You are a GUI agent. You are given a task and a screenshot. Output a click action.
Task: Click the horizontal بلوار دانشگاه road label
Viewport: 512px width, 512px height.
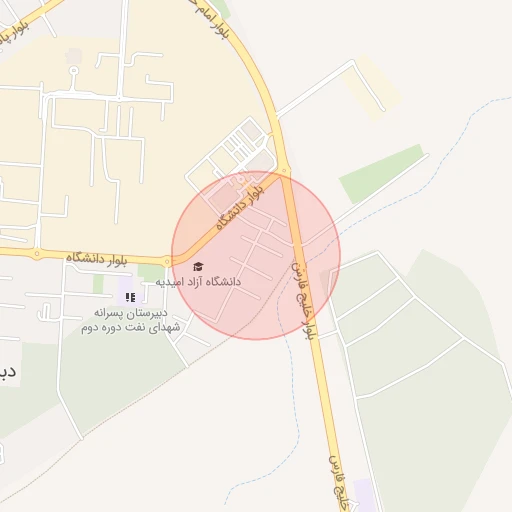click(97, 259)
